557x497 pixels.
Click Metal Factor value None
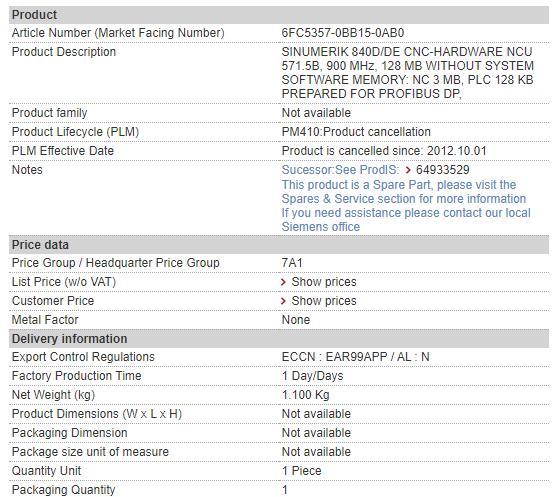296,320
